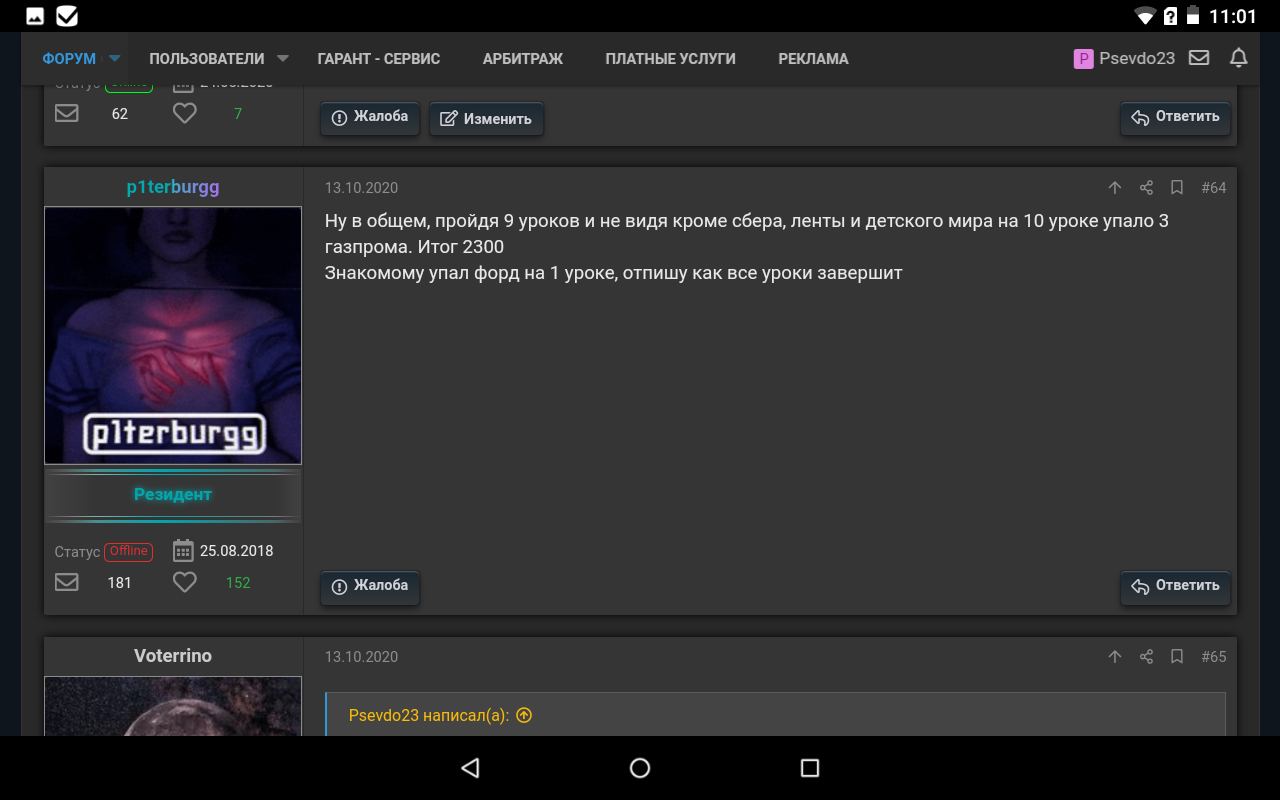Reply to p1terburgg's post with Ответить
Viewport: 1280px width, 800px height.
tap(1176, 586)
